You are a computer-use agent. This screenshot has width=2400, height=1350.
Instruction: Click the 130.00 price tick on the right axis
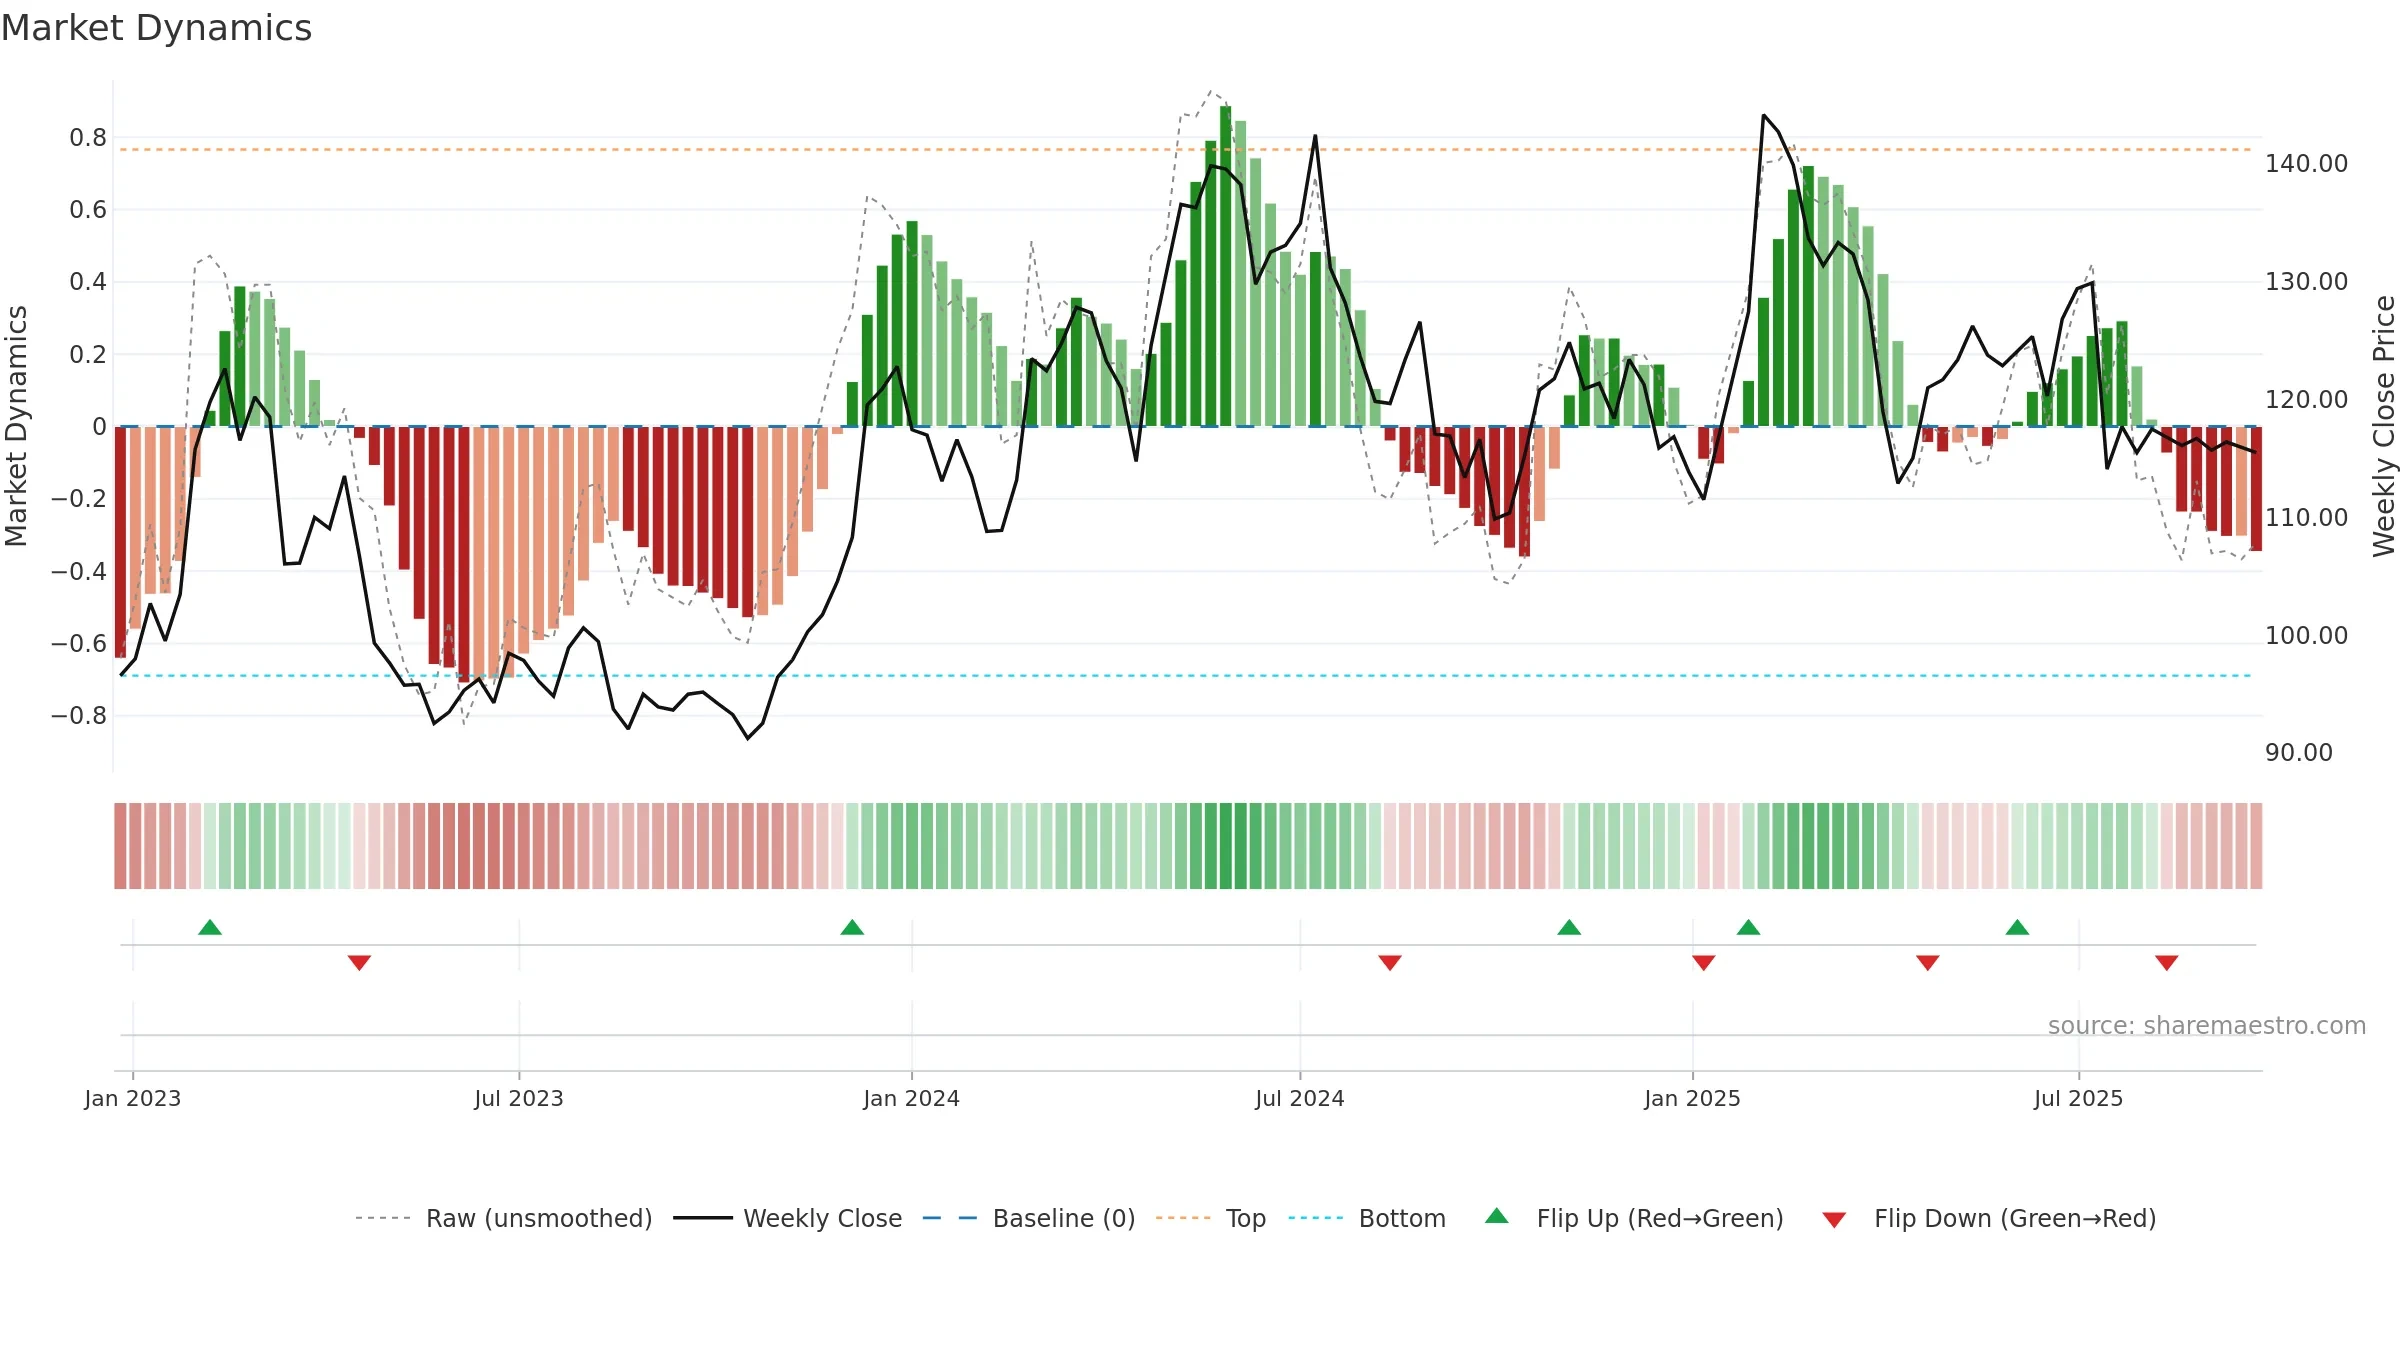(2307, 282)
